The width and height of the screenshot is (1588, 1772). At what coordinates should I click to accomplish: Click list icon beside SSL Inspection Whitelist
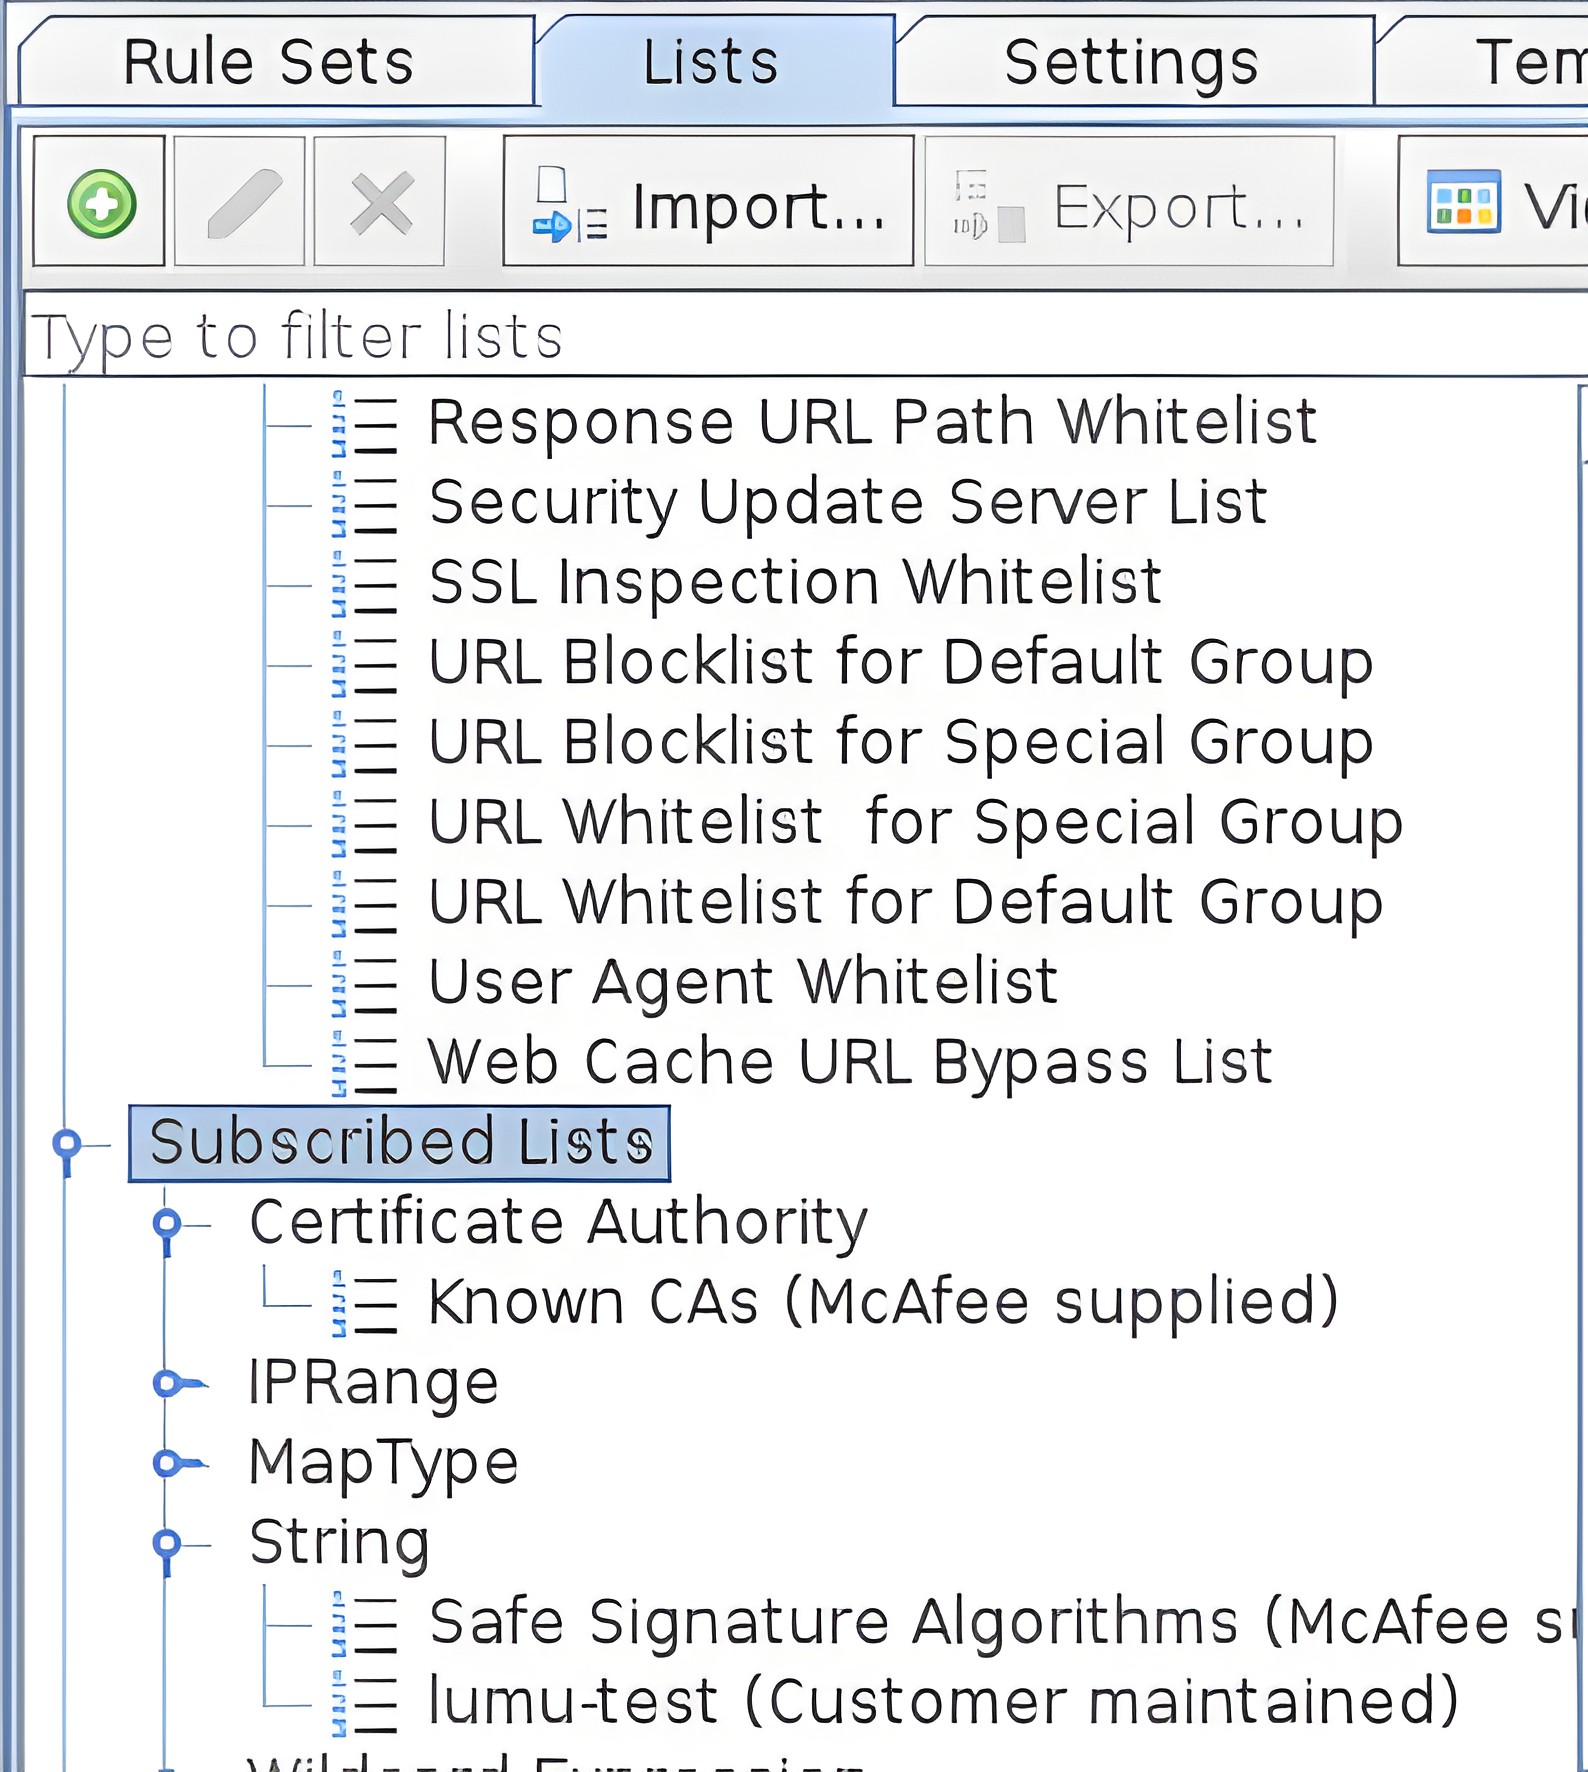tap(366, 584)
